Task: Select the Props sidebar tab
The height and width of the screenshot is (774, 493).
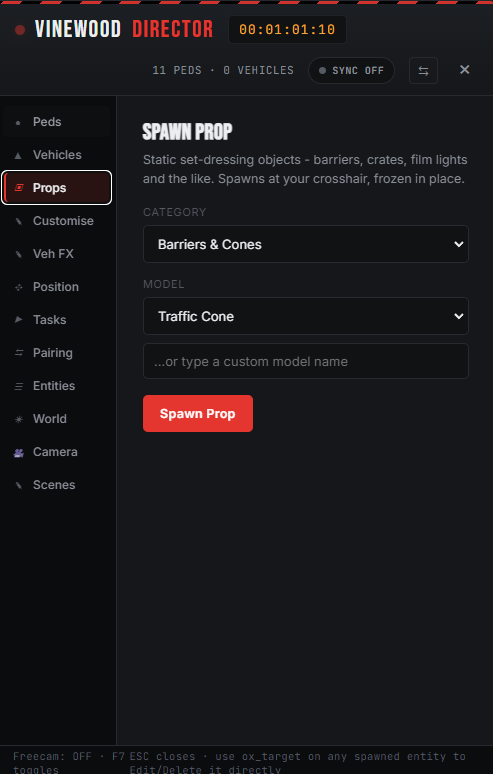Action: 56,188
